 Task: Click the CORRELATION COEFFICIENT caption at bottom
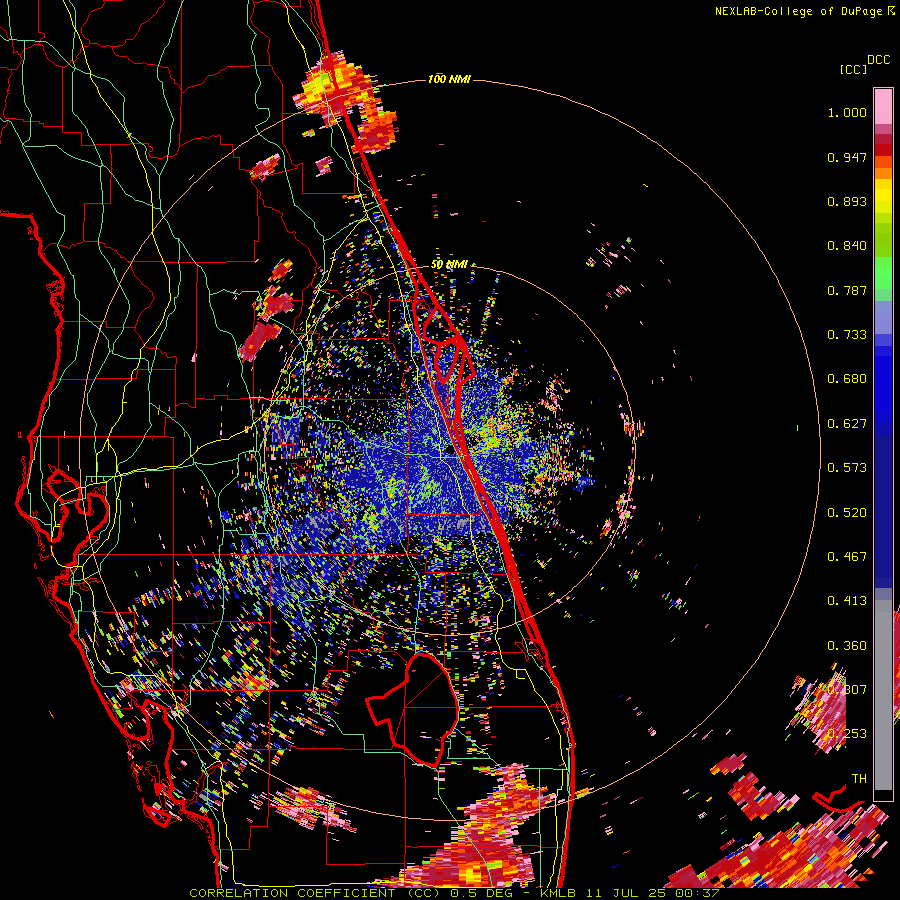click(x=453, y=893)
